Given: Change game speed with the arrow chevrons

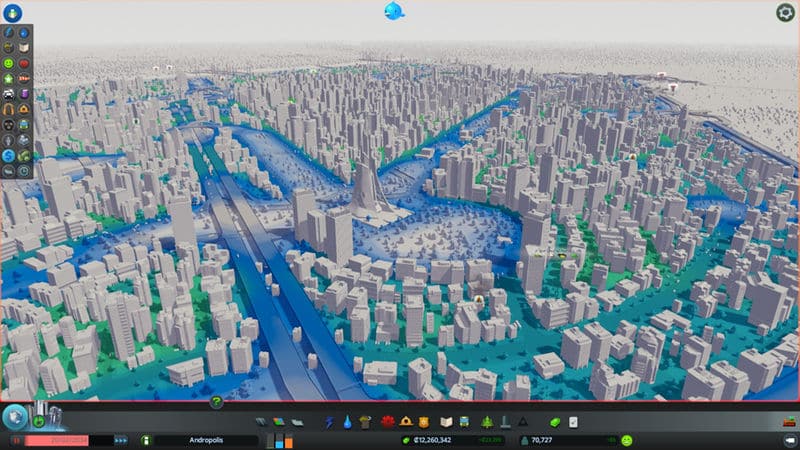Looking at the screenshot, I should [x=121, y=440].
